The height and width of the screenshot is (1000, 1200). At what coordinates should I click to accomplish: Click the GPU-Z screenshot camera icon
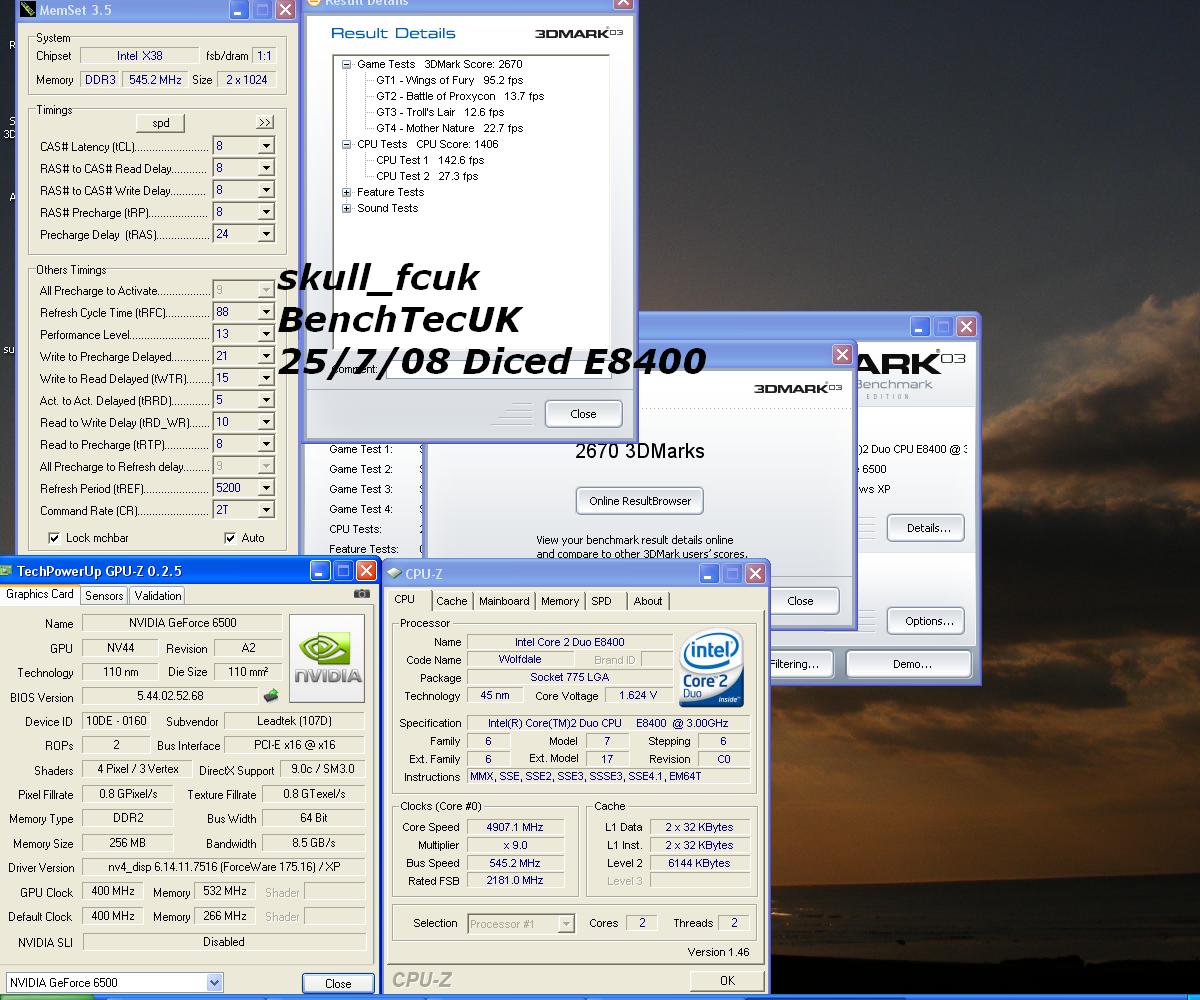point(362,594)
